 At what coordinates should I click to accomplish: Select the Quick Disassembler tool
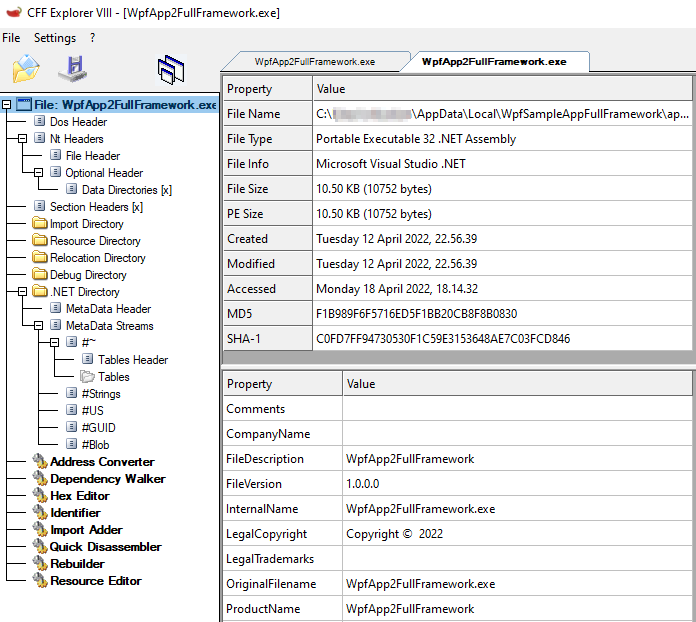105,547
